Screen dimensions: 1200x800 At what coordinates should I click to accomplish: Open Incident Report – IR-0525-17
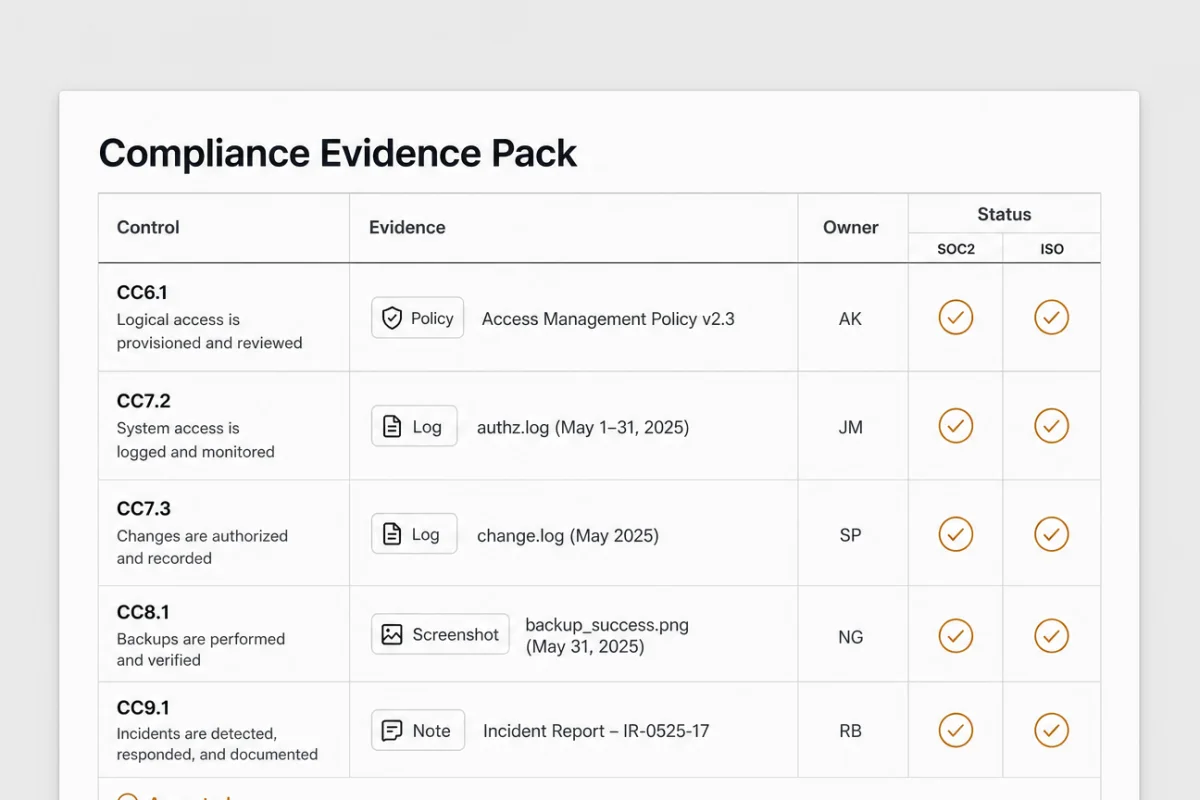(x=596, y=731)
